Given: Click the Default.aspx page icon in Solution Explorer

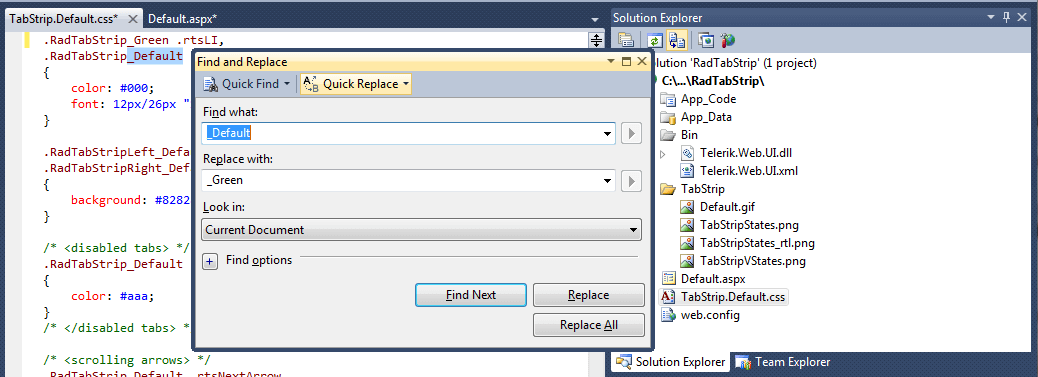Looking at the screenshot, I should (669, 278).
